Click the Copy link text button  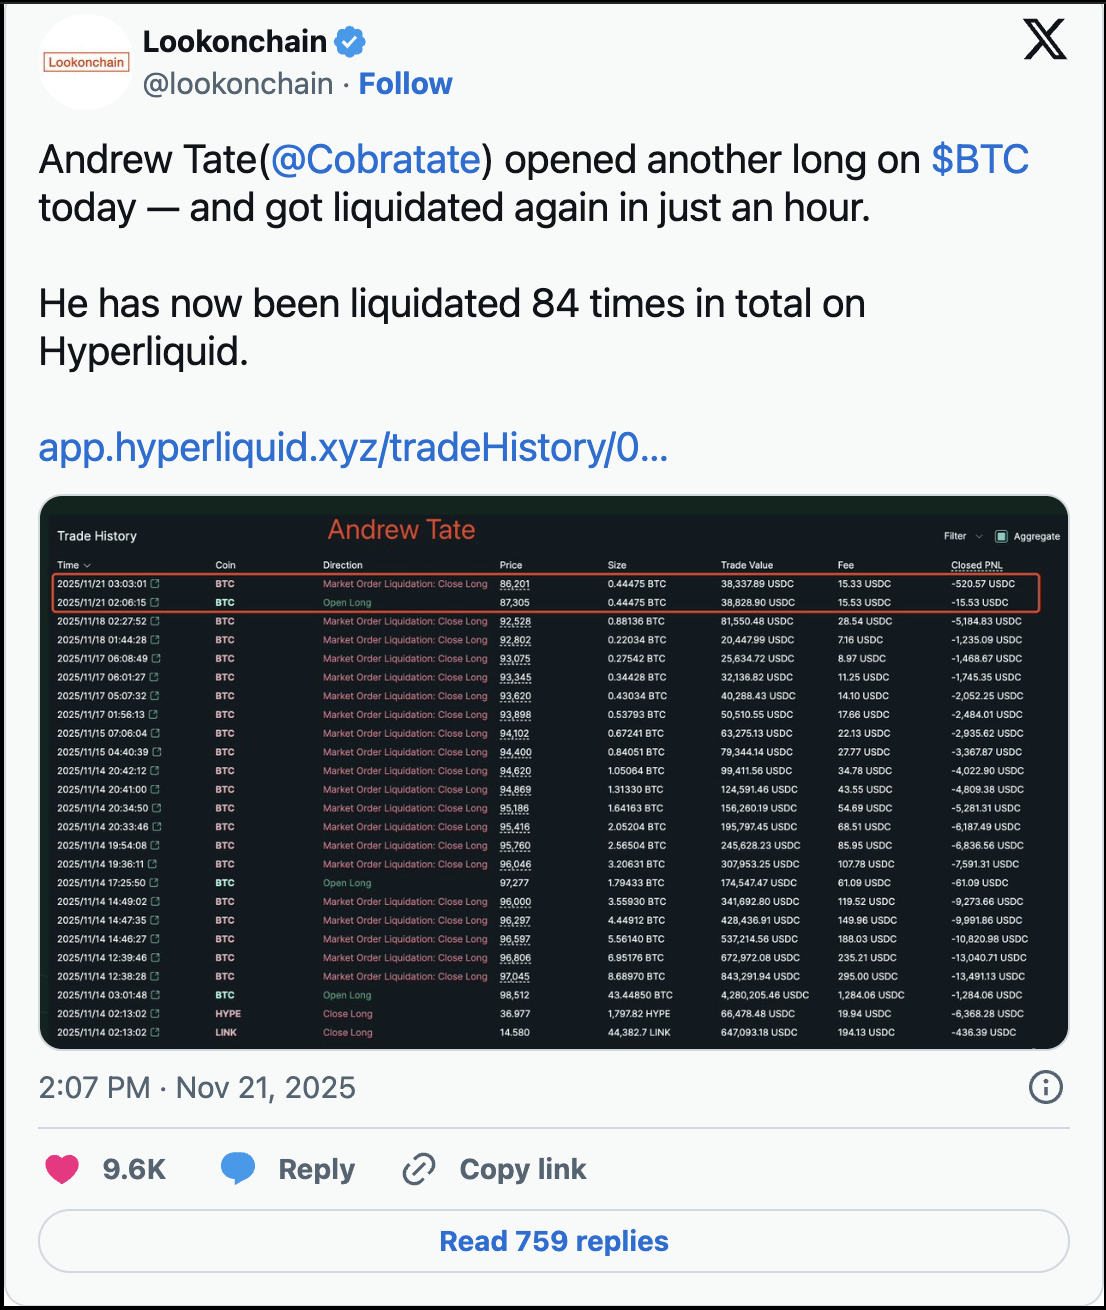(522, 1169)
